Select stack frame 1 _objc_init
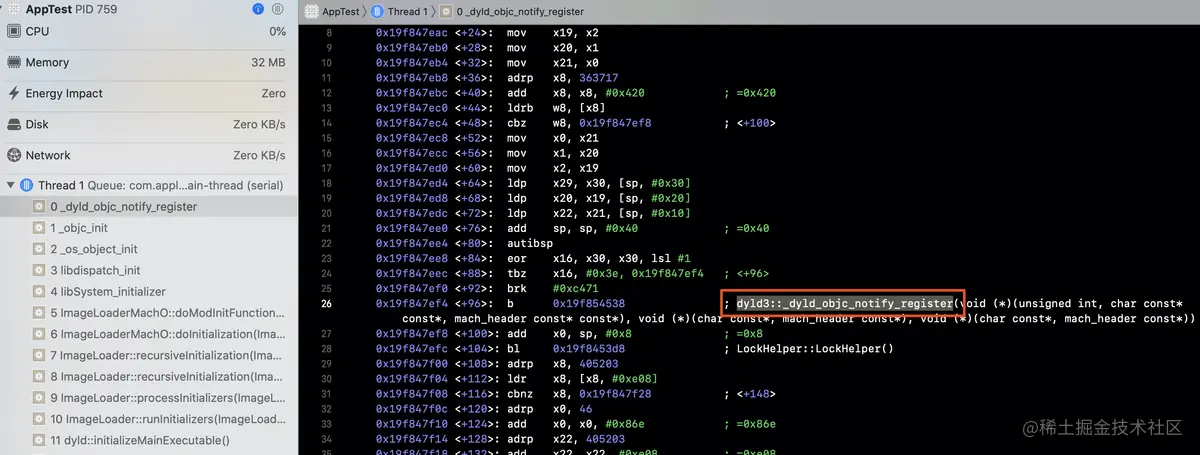1200x455 pixels. click(x=148, y=228)
